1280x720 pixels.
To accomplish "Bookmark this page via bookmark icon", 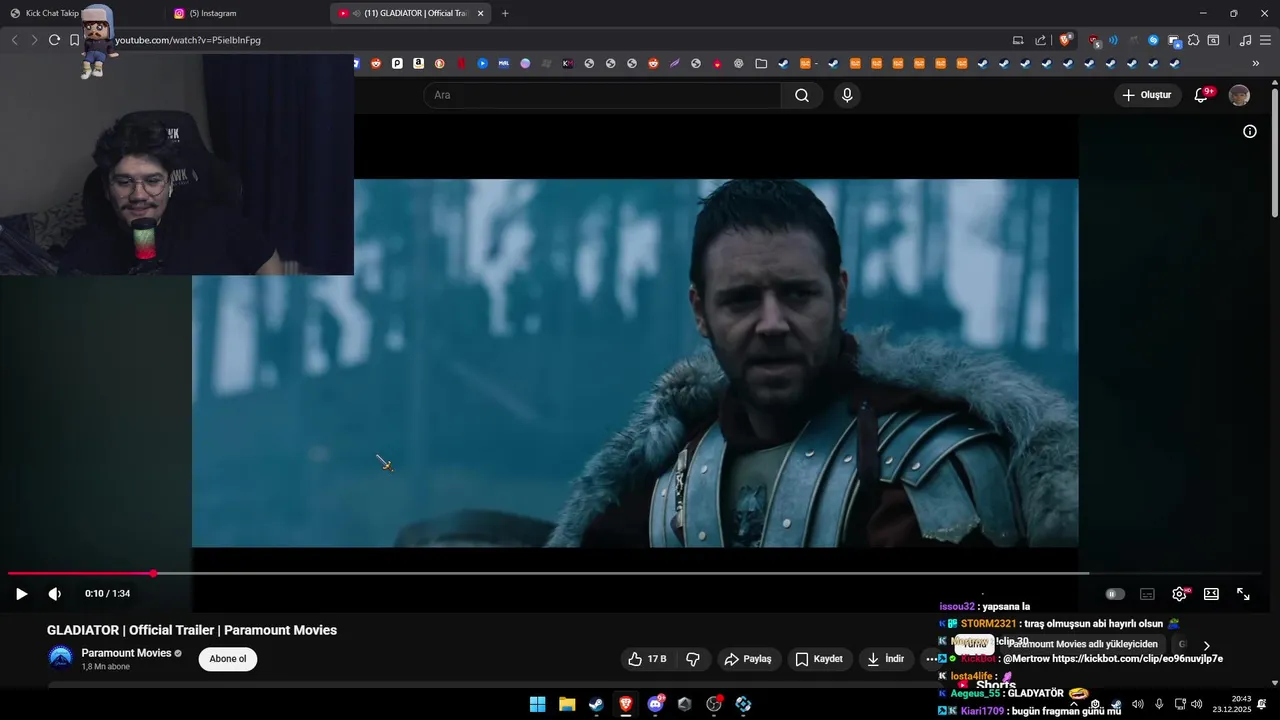I will click(74, 40).
